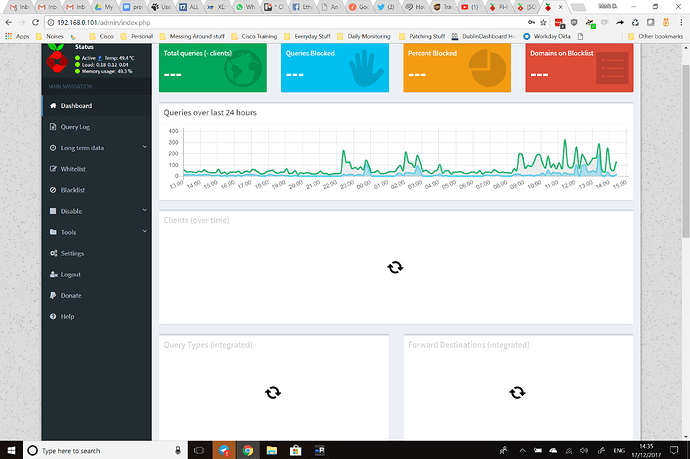The height and width of the screenshot is (459, 690).
Task: Open the Windows notification center
Action: [x=674, y=450]
